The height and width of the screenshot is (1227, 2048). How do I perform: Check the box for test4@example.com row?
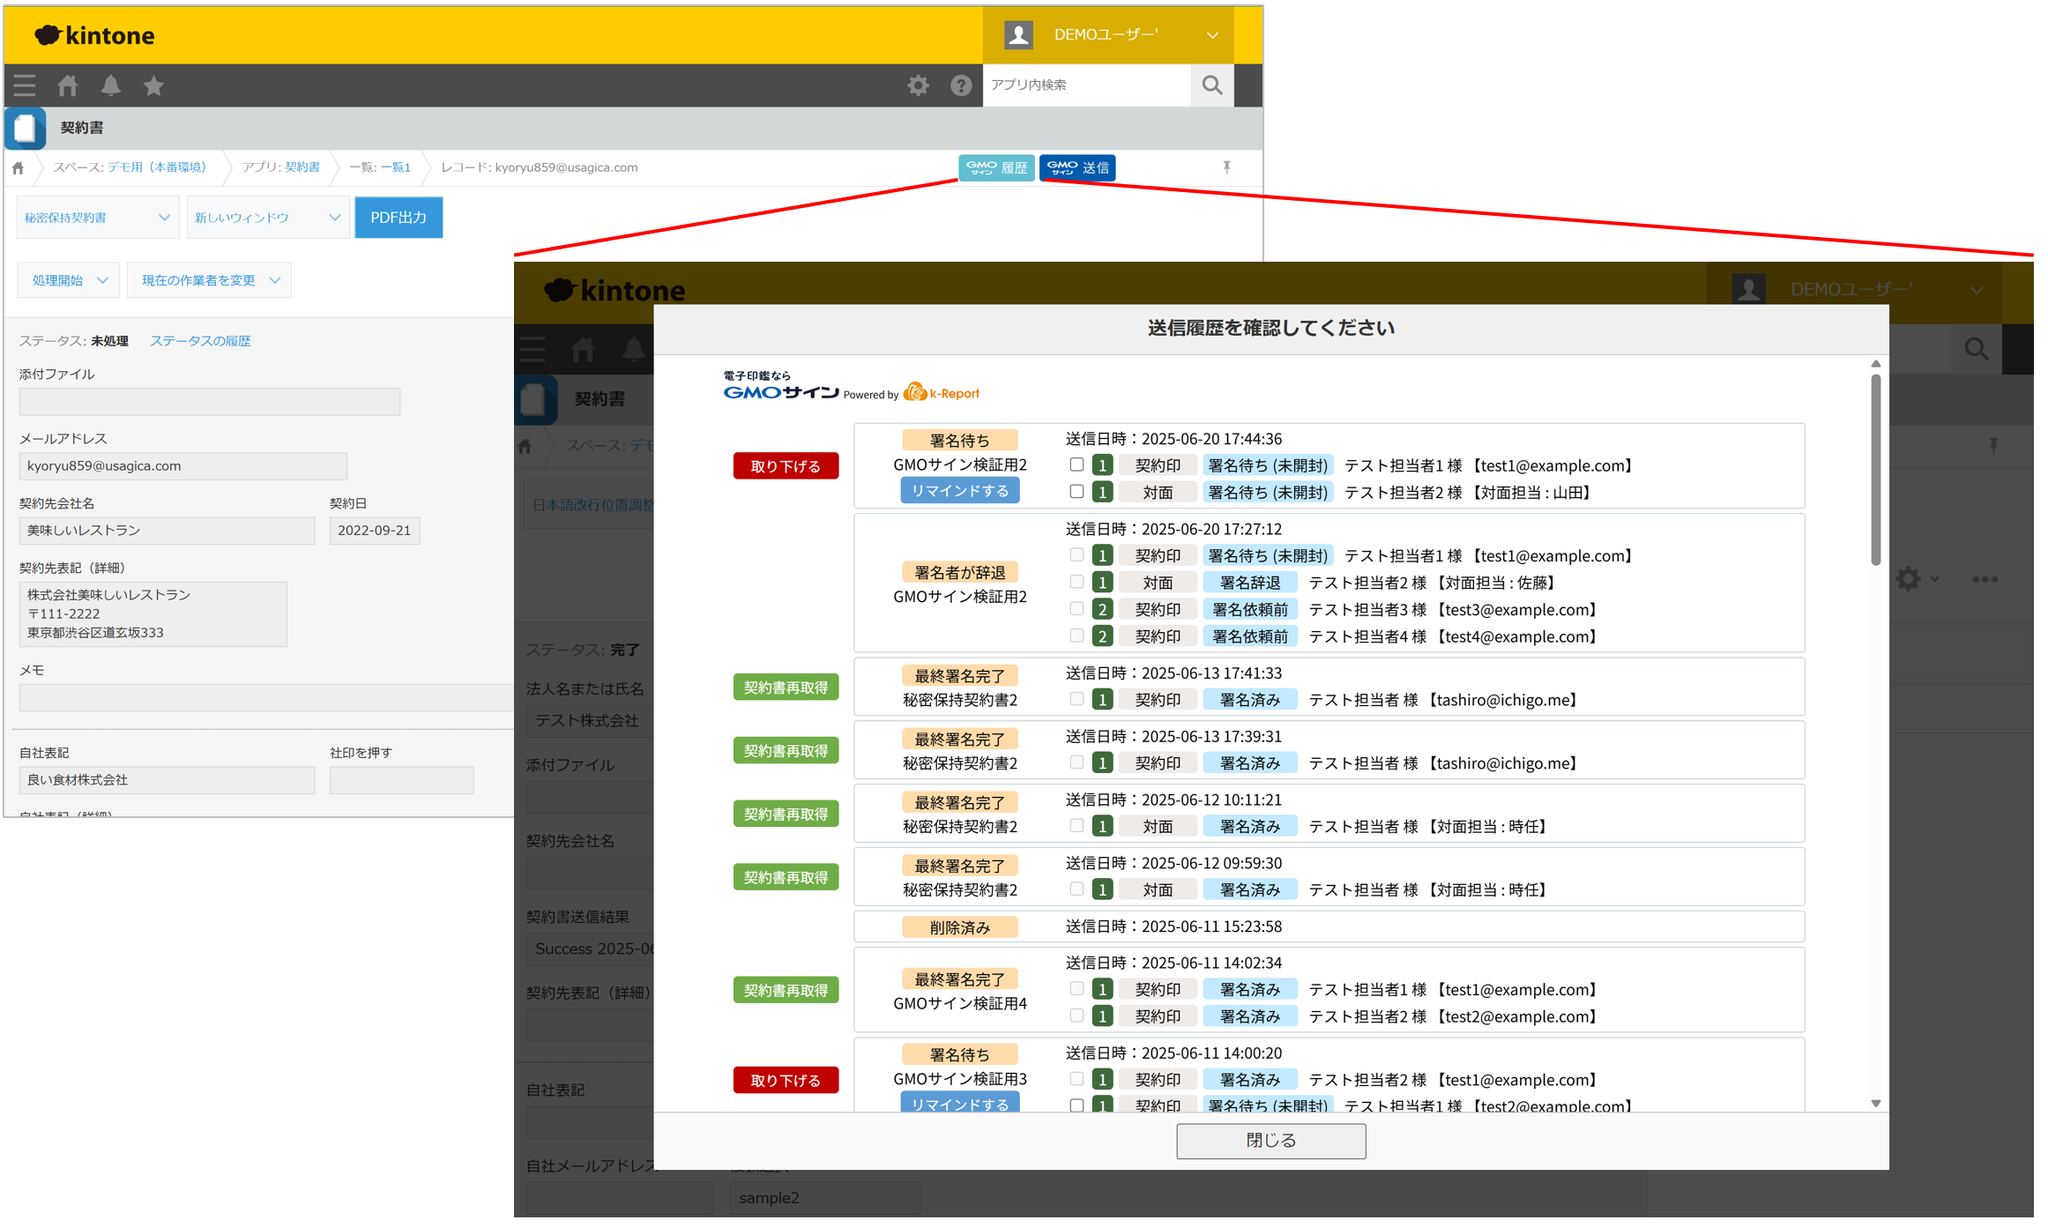coord(1076,635)
